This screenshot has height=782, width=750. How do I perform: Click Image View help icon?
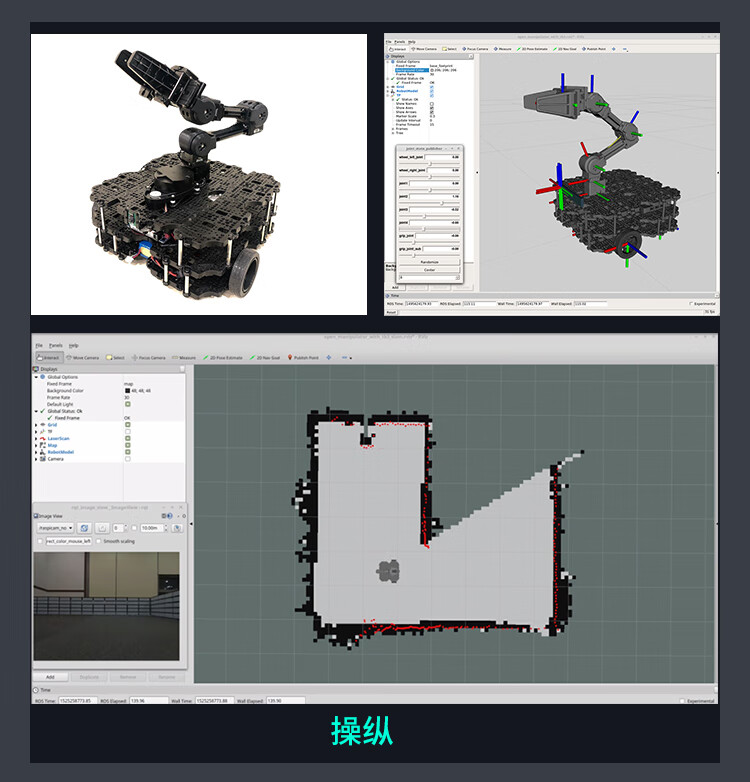[x=170, y=516]
